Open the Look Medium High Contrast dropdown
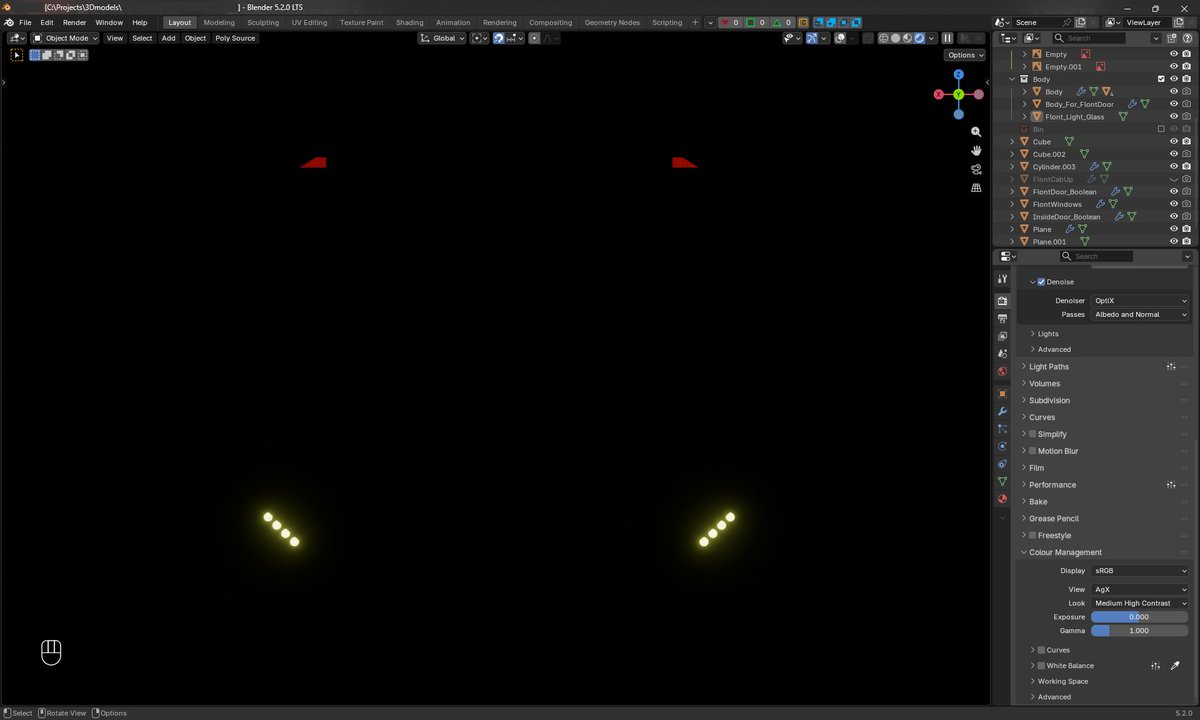The image size is (1200, 720). tap(1140, 603)
